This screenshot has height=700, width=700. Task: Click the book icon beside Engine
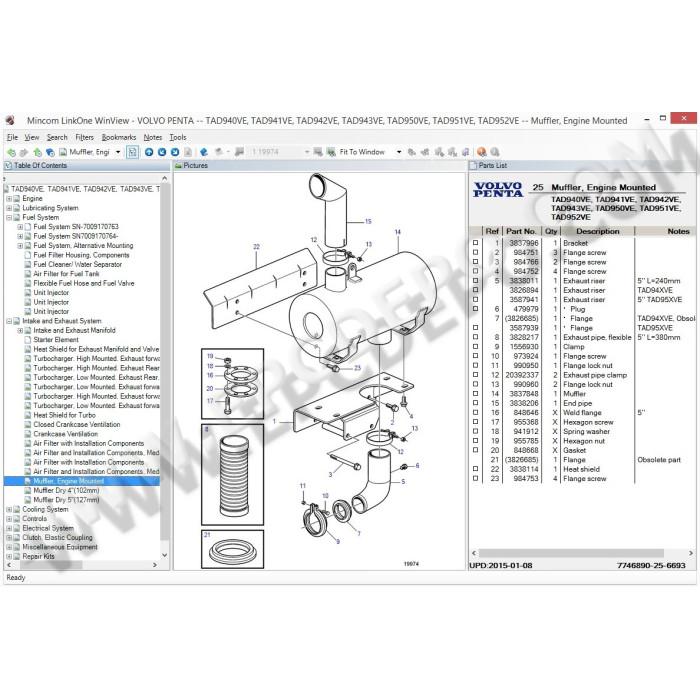pyautogui.click(x=17, y=199)
